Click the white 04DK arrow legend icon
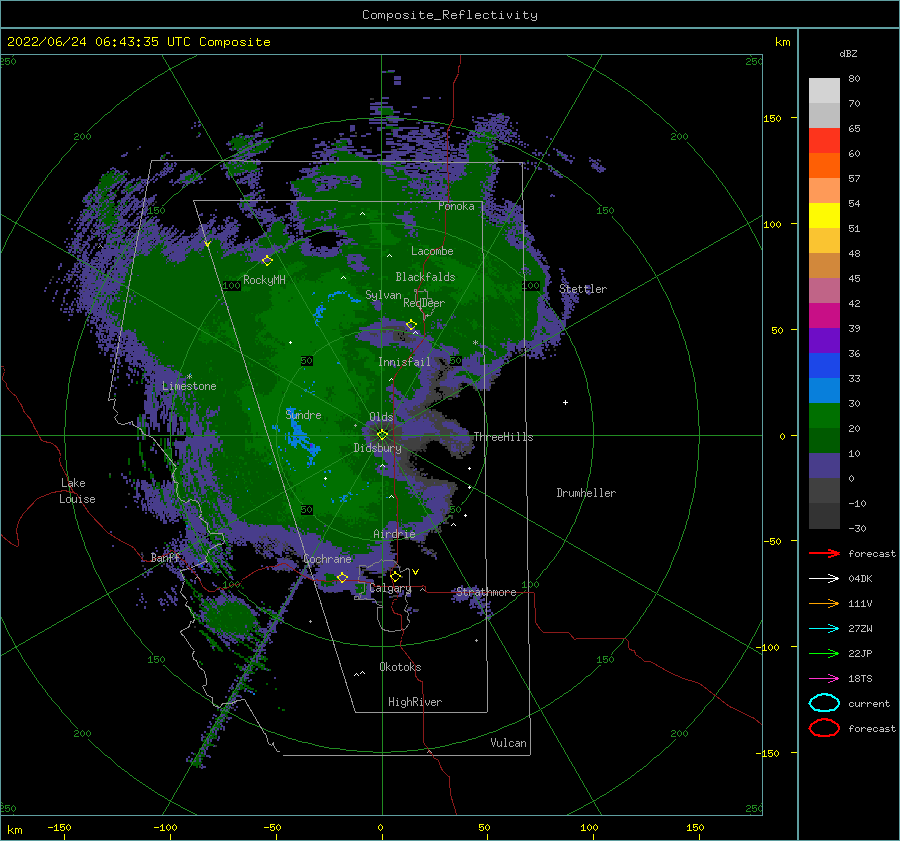The width and height of the screenshot is (900, 841). 824,578
